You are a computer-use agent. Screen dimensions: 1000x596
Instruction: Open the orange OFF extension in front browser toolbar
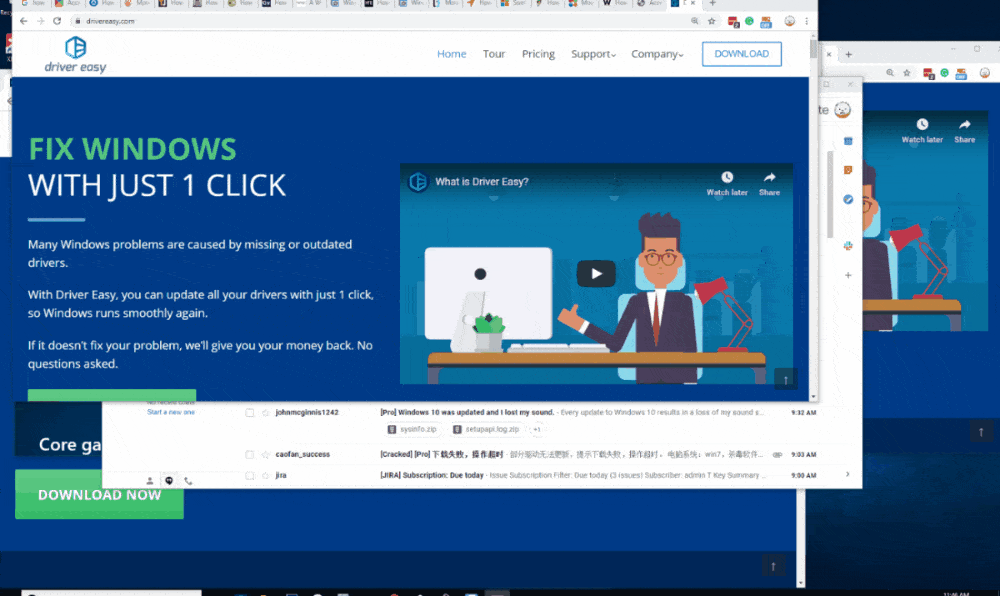(x=766, y=22)
